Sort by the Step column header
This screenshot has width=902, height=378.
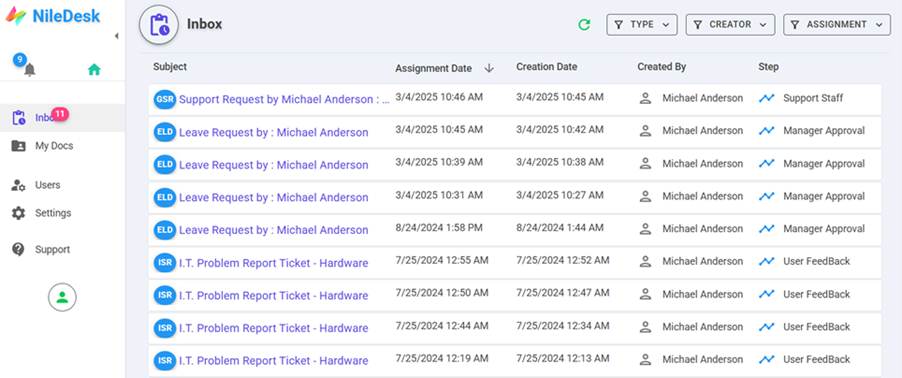click(x=769, y=67)
